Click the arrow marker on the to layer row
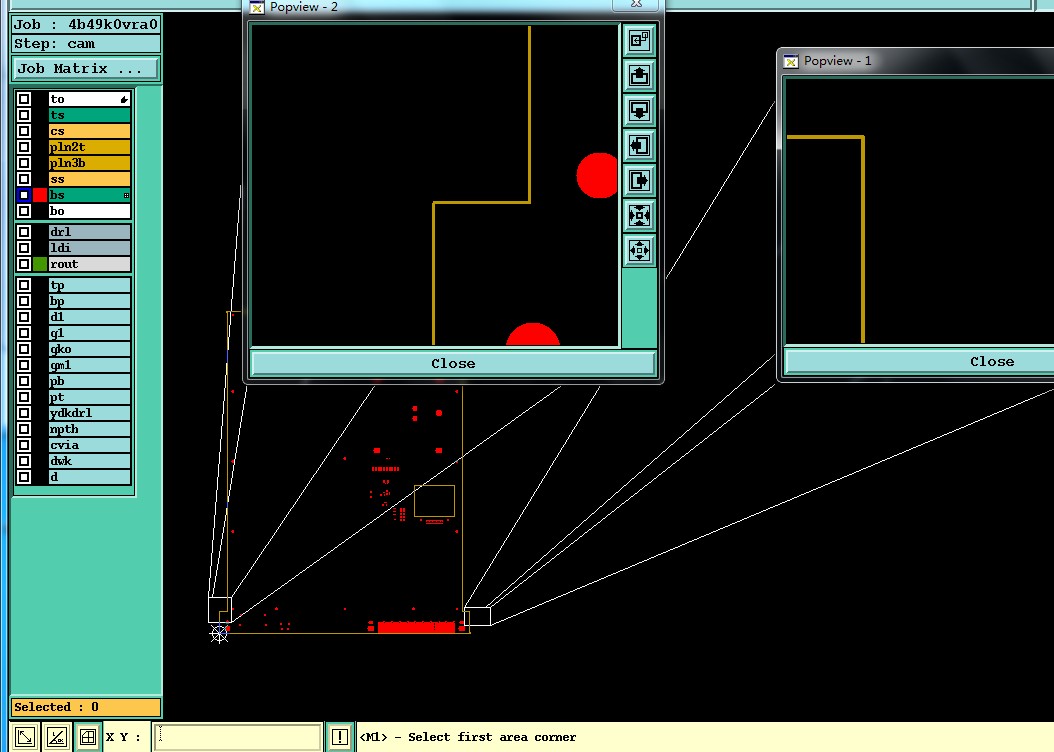1054x752 pixels. click(124, 99)
